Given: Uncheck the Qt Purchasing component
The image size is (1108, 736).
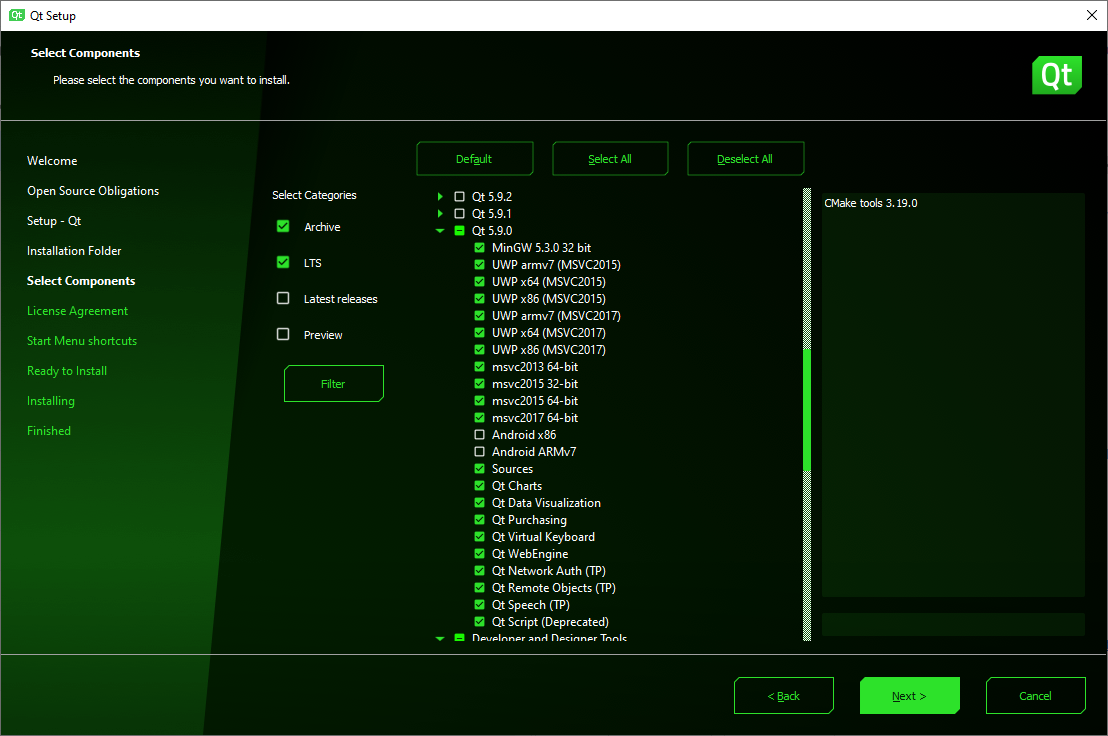Looking at the screenshot, I should (x=479, y=519).
